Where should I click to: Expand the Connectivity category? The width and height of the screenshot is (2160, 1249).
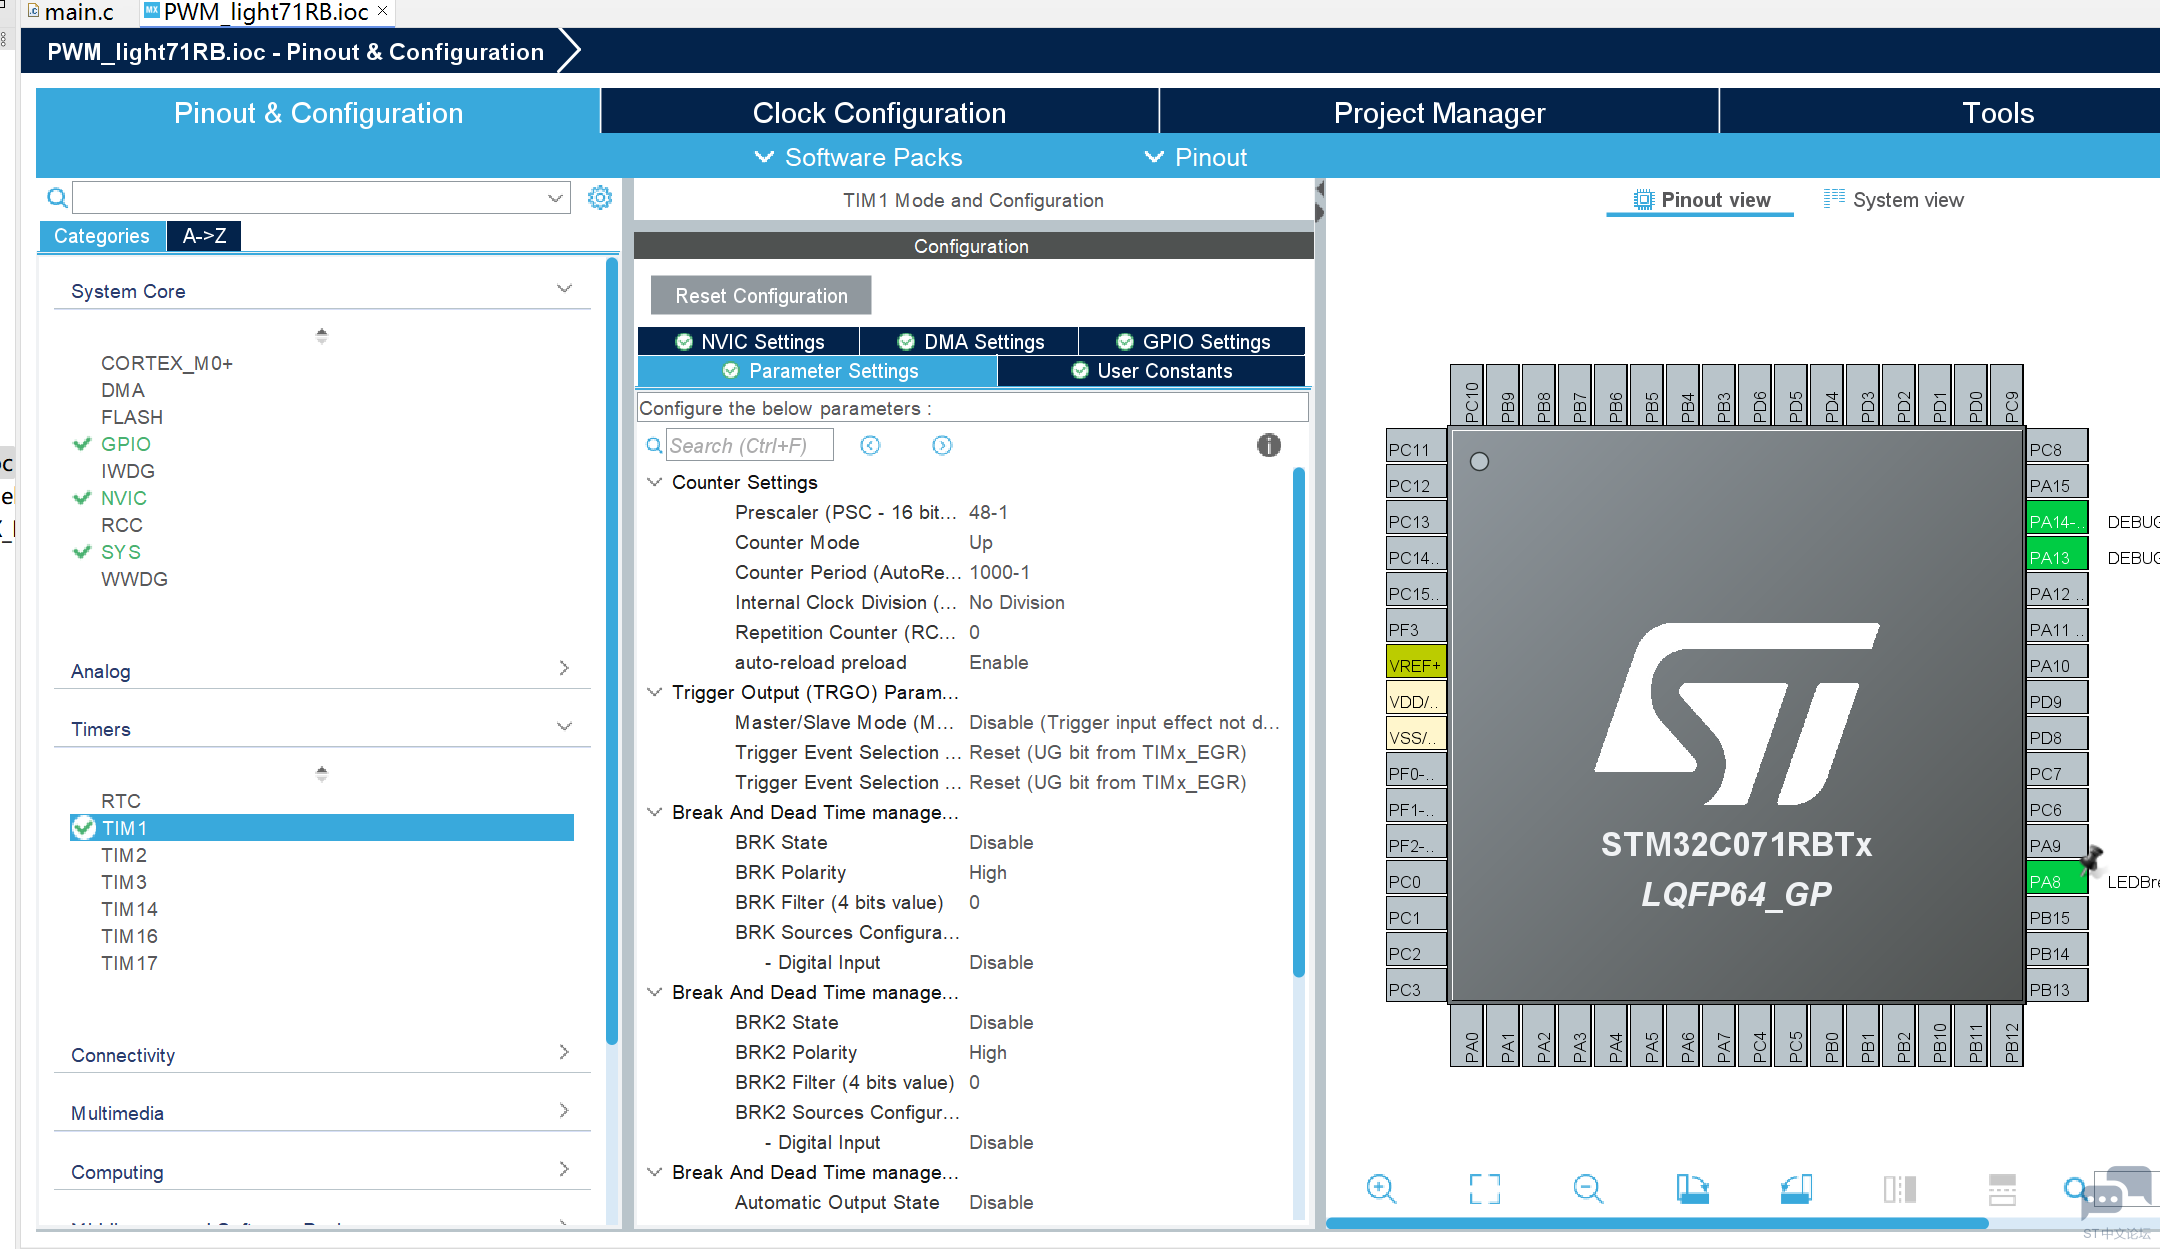coord(564,1052)
